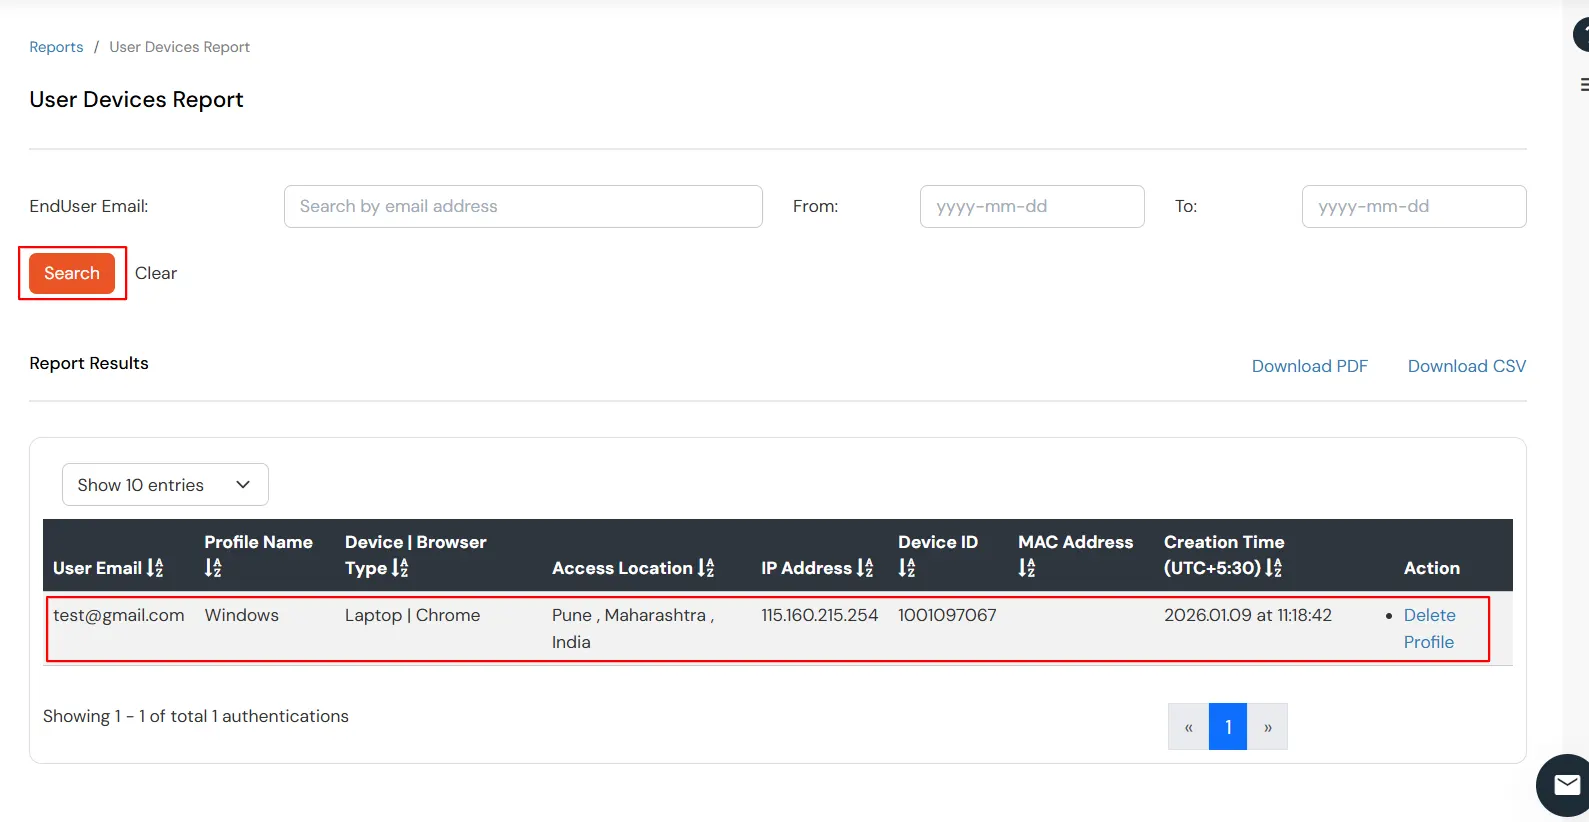1589x822 pixels.
Task: Select page 1 in pagination
Action: coord(1228,727)
